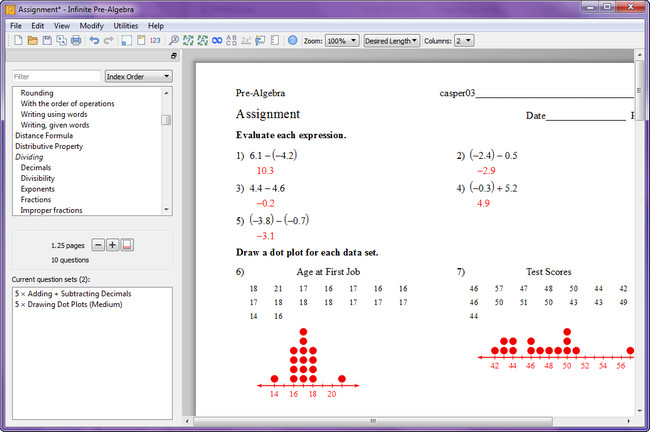The height and width of the screenshot is (432, 650).
Task: Undo the last action
Action: 94,40
